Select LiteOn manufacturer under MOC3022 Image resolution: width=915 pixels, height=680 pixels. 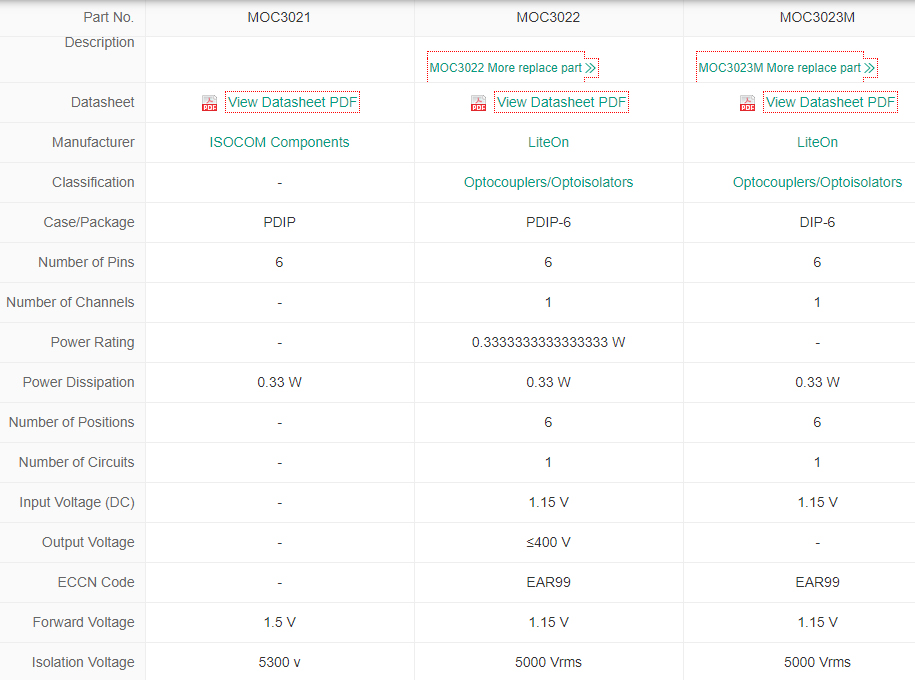click(548, 142)
